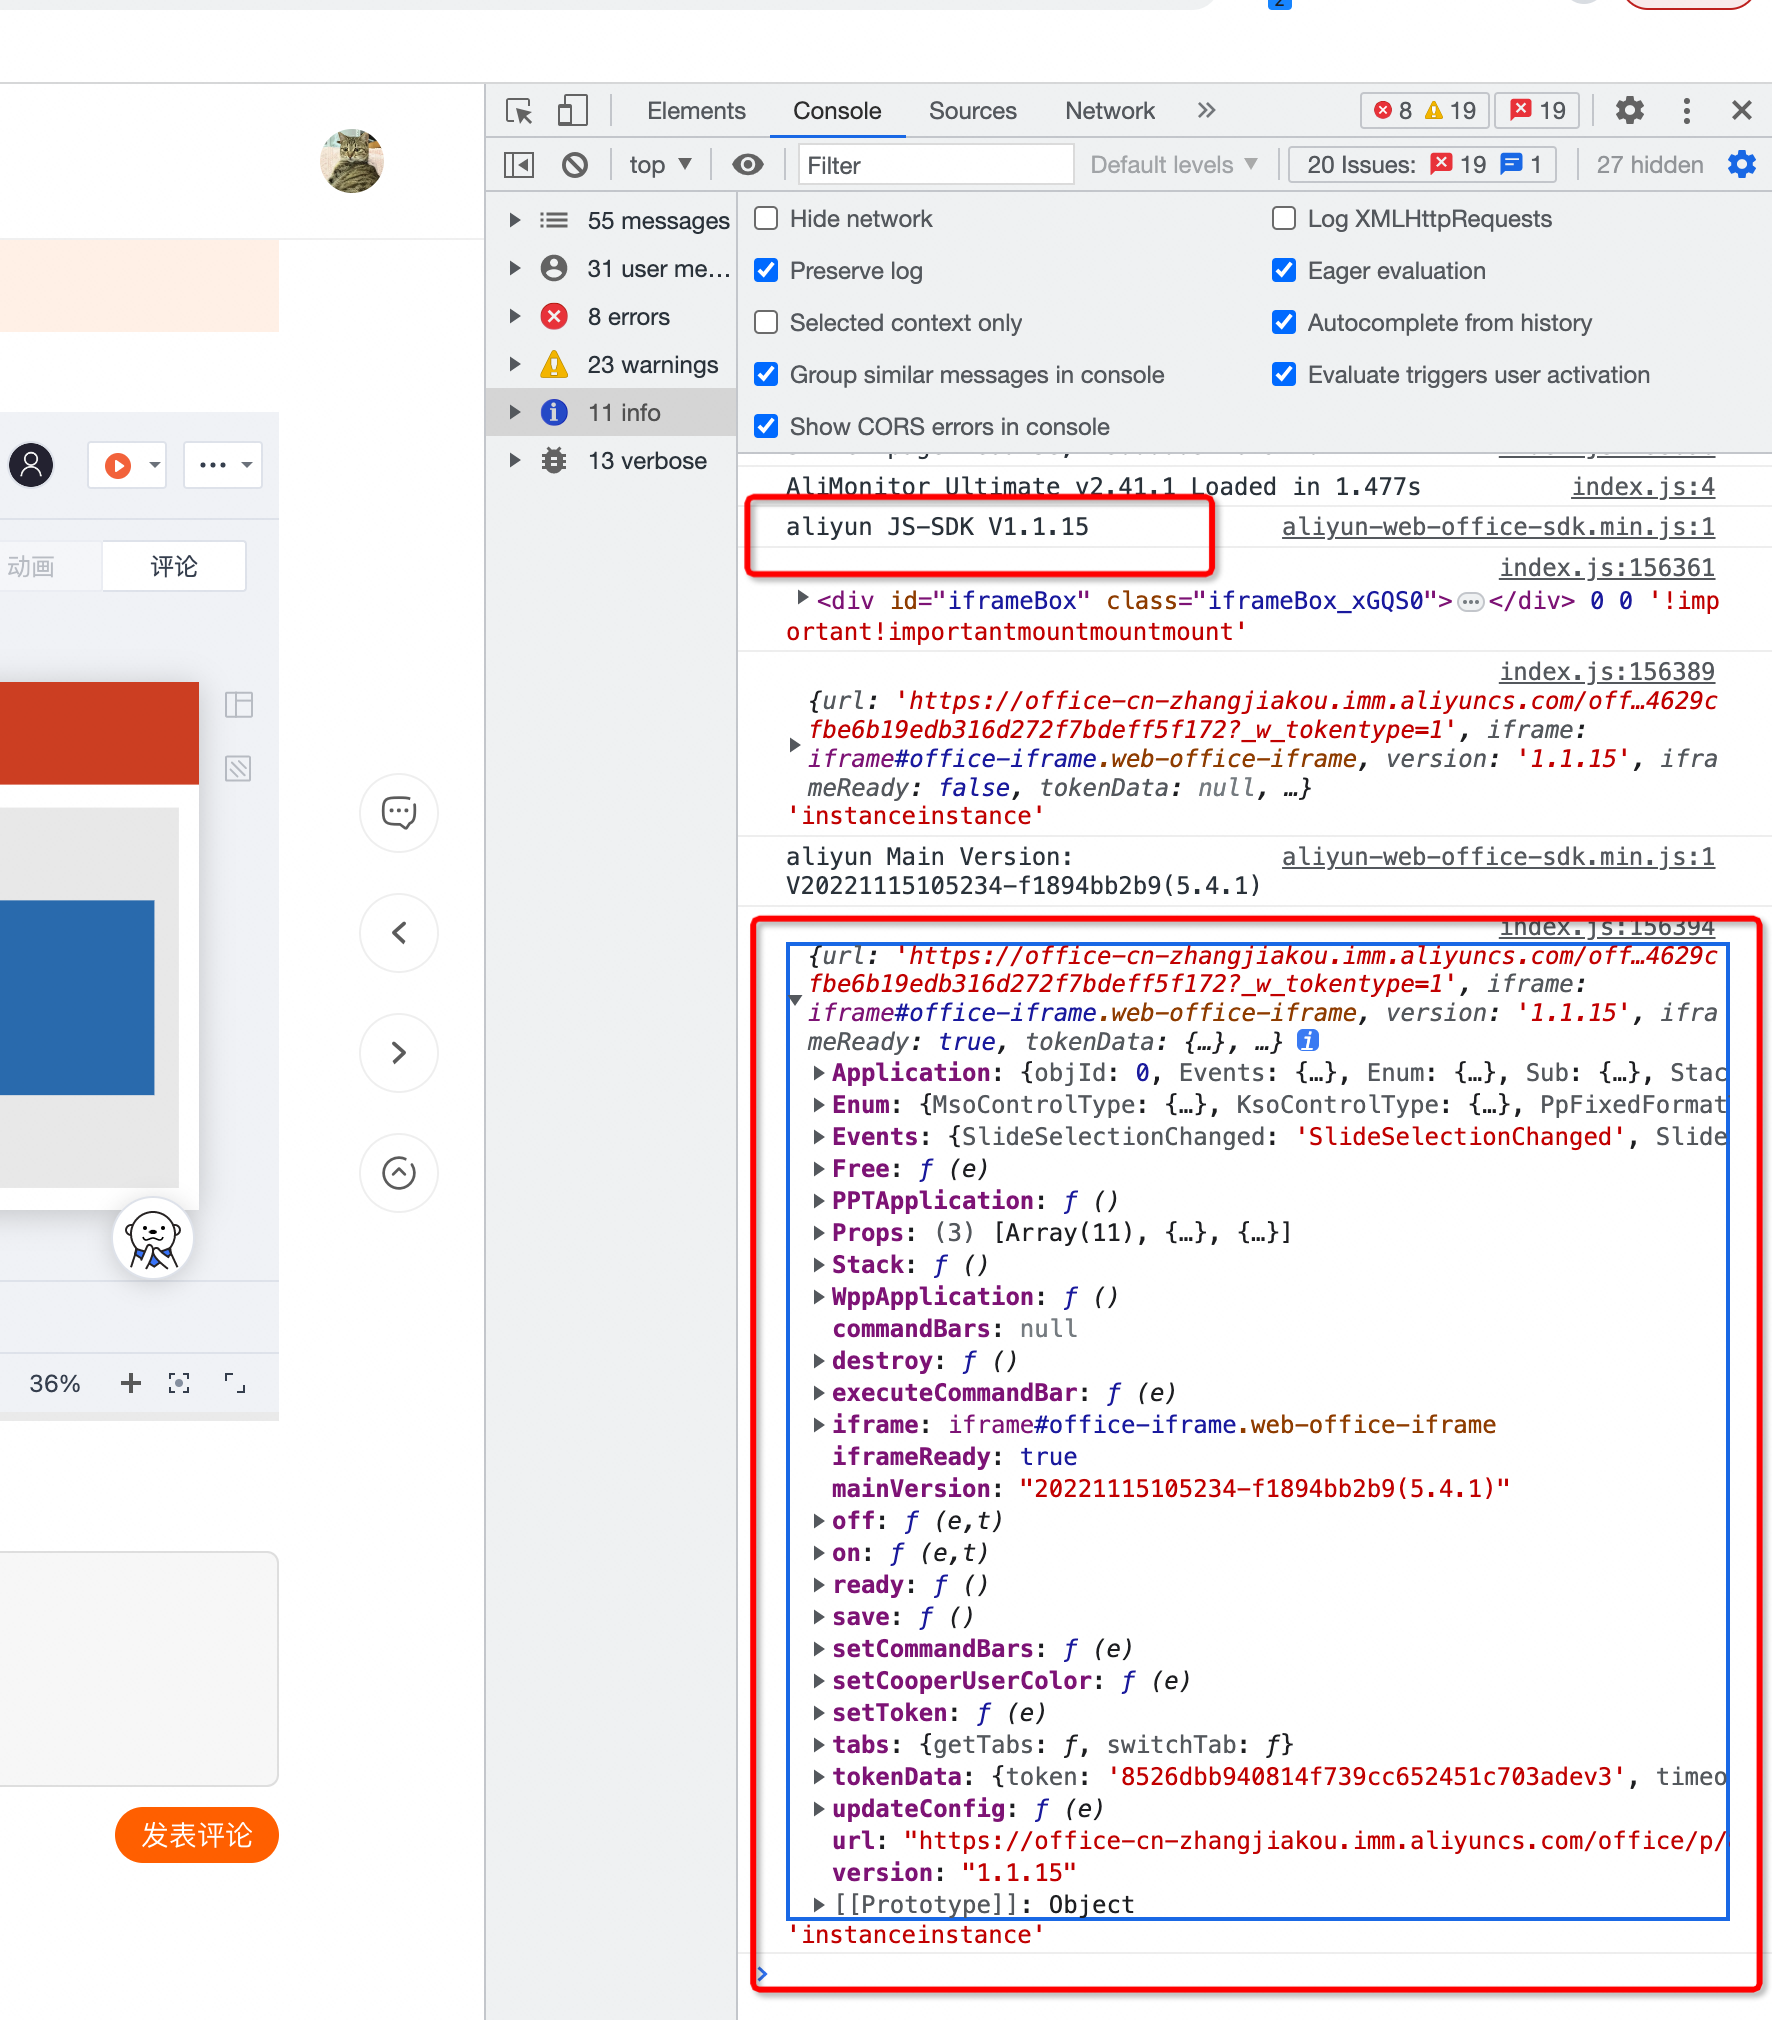The image size is (1772, 2020).
Task: Switch to the Elements tab
Action: pos(696,111)
